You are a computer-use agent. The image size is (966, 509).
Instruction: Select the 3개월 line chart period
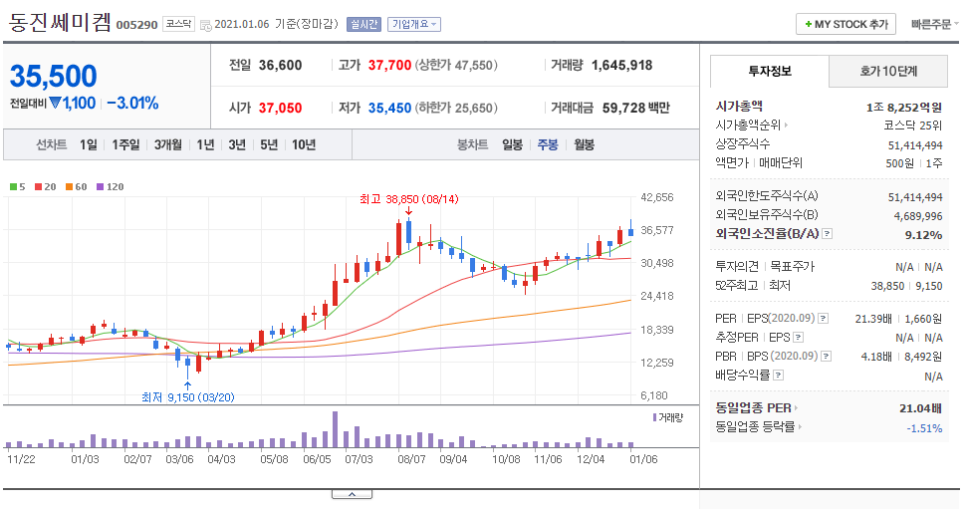(168, 145)
